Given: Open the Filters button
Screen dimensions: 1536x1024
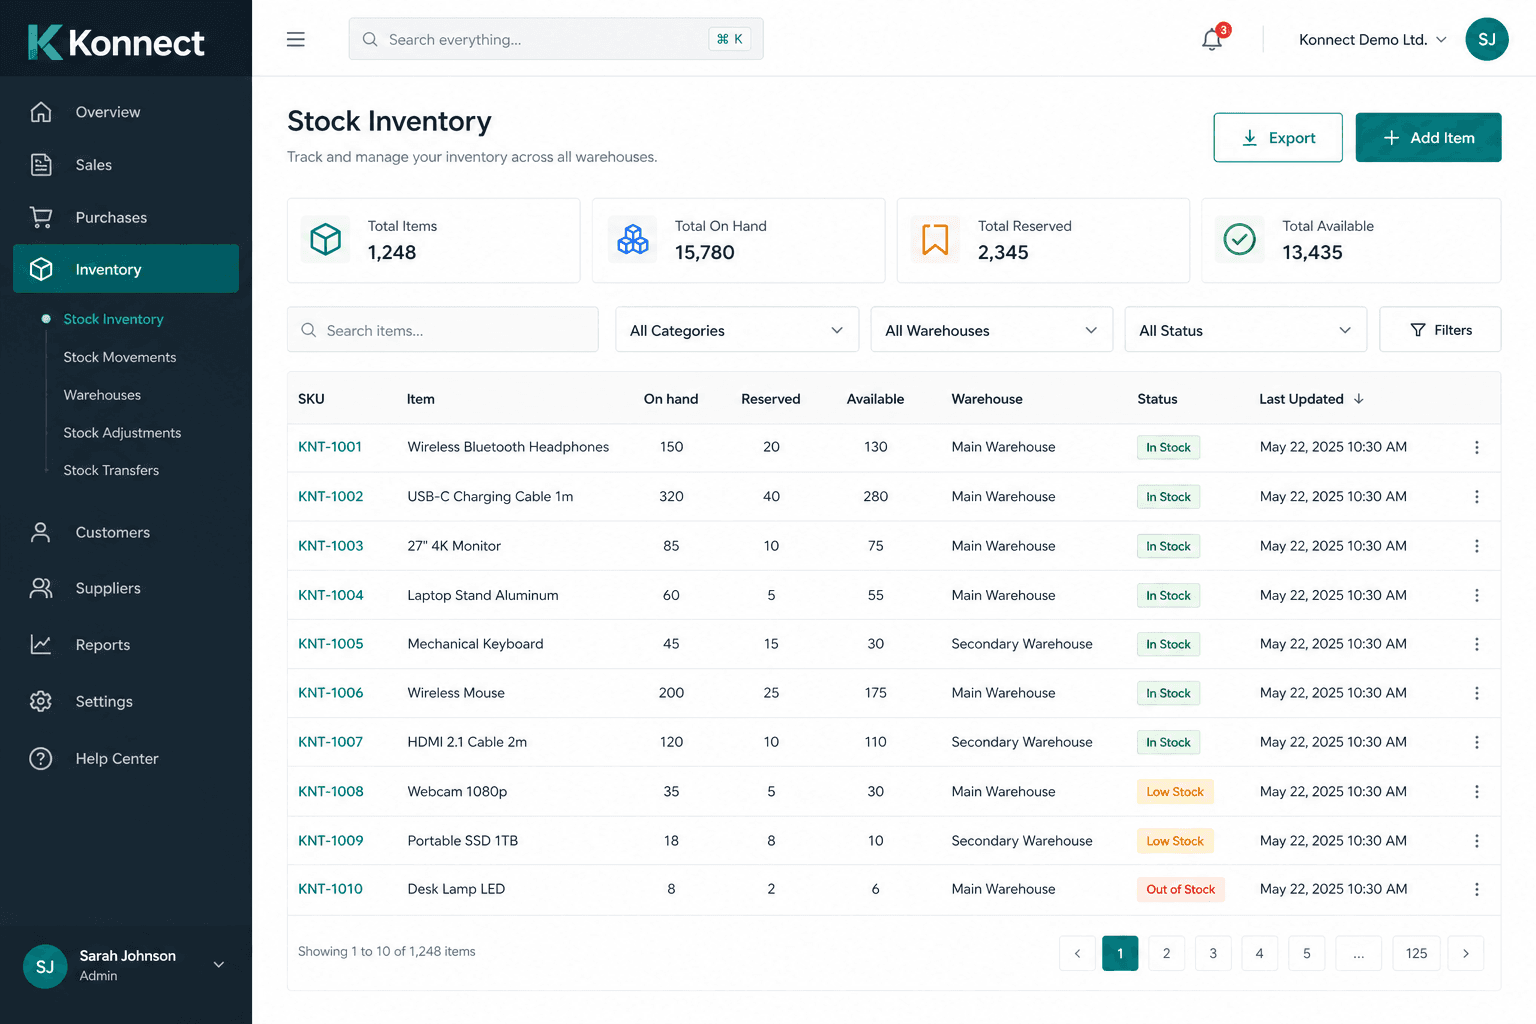Looking at the screenshot, I should tap(1440, 330).
